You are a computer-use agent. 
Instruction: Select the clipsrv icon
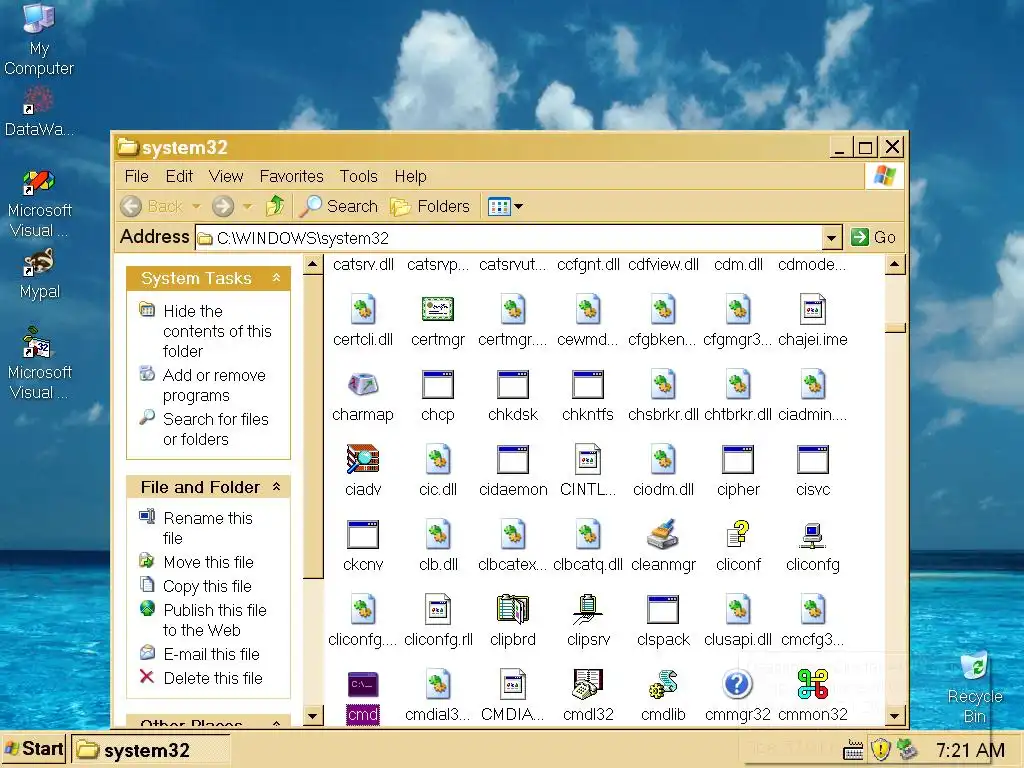(588, 609)
